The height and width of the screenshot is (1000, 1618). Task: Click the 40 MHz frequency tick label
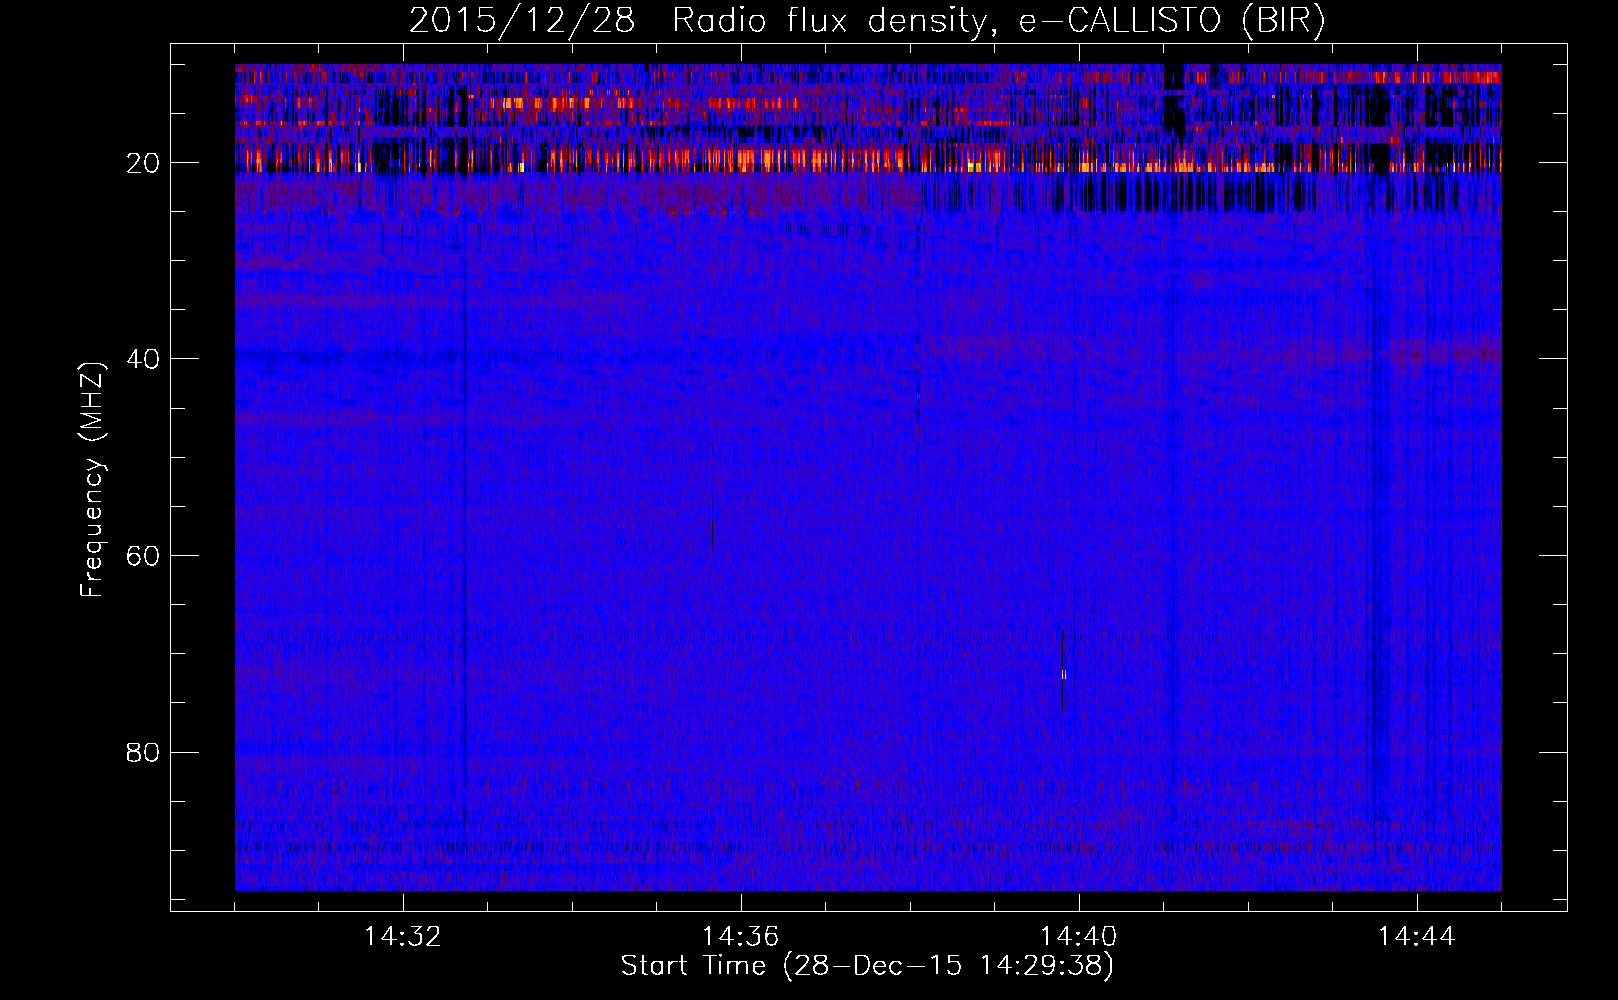144,358
